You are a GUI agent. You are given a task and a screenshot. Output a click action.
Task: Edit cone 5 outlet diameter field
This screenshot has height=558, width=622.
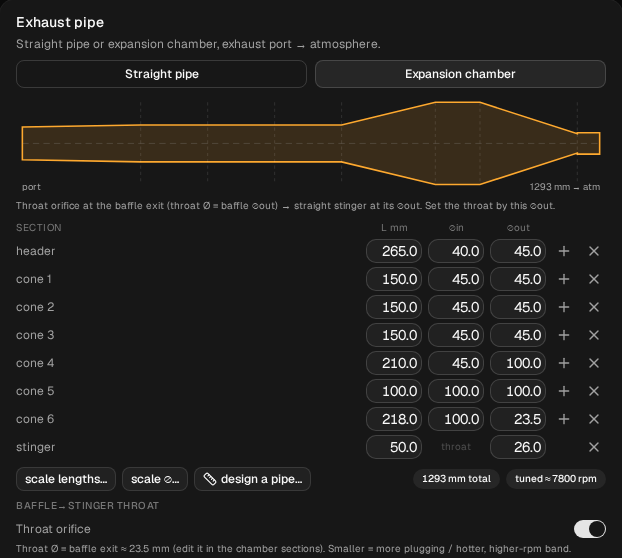[x=518, y=391]
